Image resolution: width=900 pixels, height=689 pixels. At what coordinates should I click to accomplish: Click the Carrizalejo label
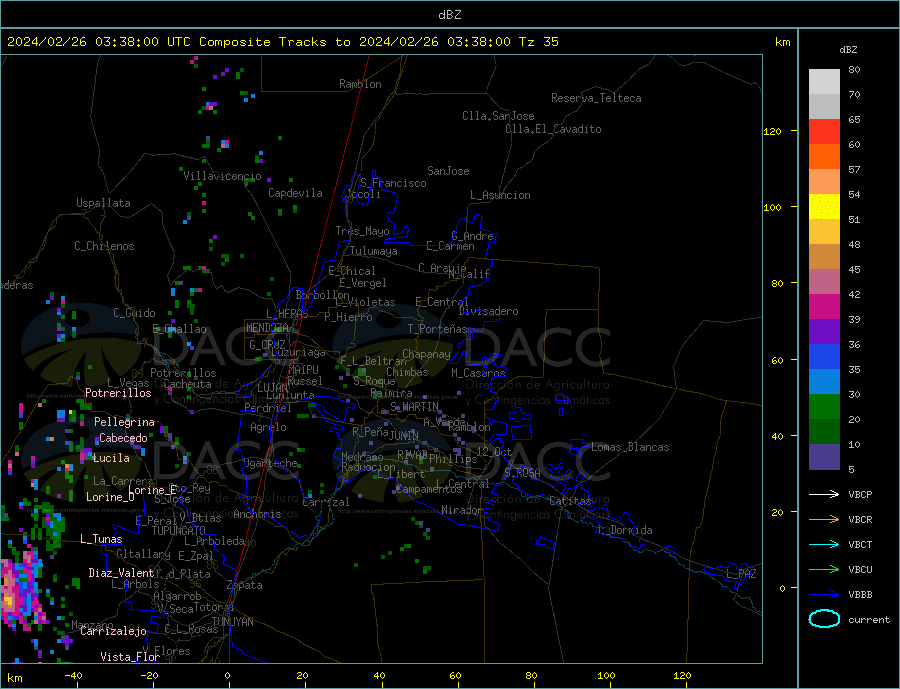pyautogui.click(x=113, y=632)
